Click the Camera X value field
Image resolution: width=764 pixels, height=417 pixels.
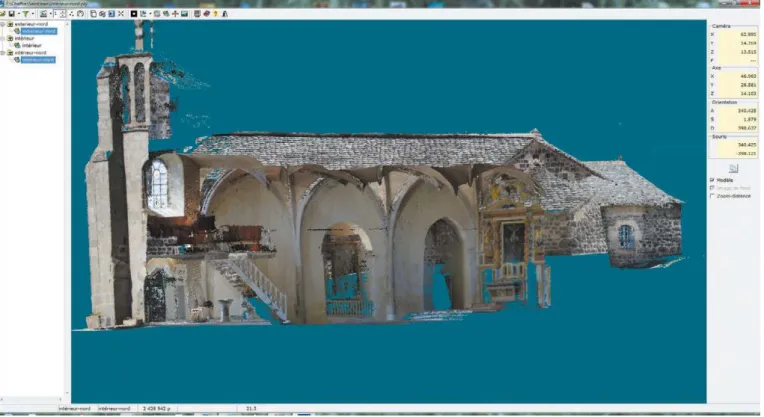pos(738,35)
